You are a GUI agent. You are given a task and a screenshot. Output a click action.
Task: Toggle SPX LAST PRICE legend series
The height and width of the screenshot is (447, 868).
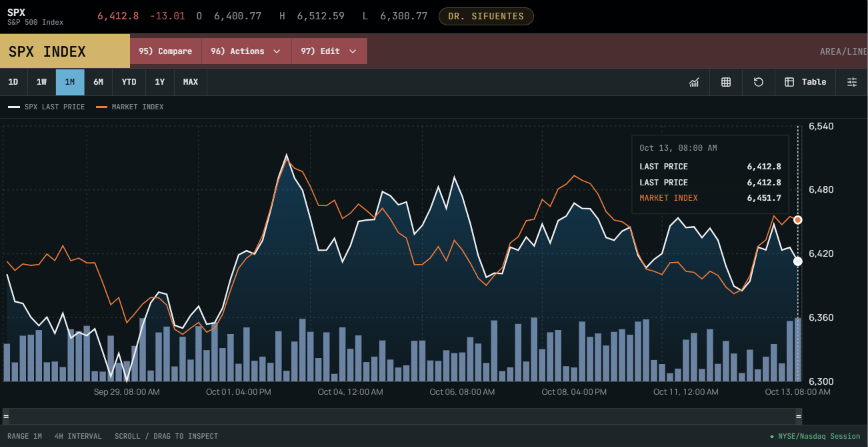(46, 107)
